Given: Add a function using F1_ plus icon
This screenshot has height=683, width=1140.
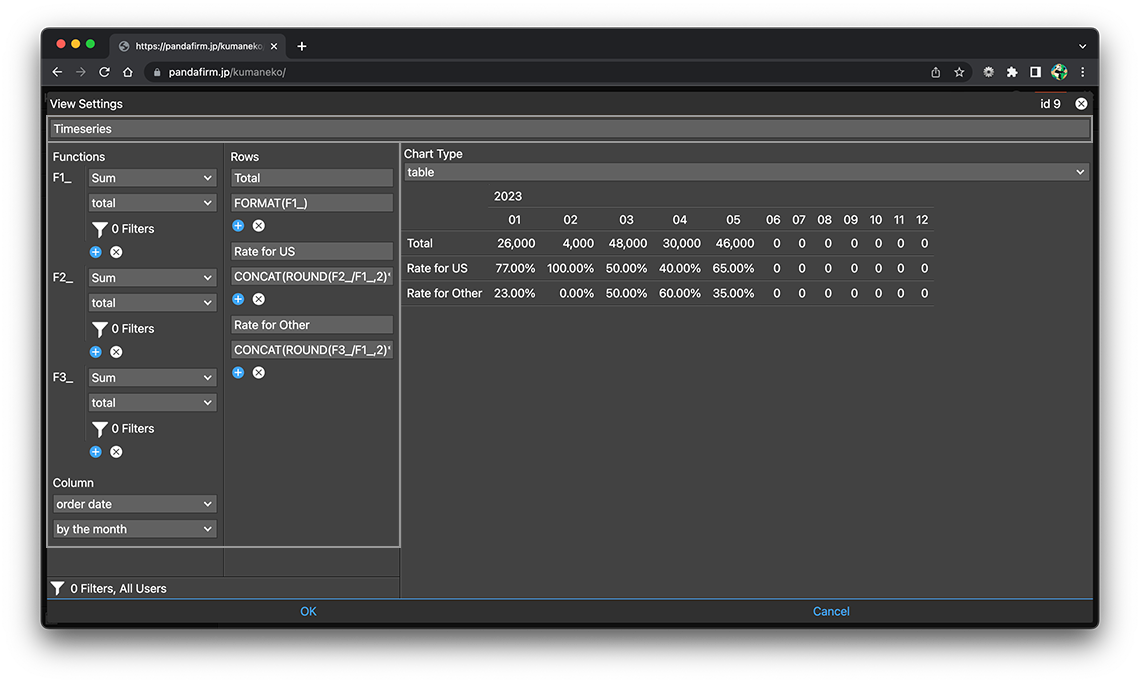Looking at the screenshot, I should click(x=96, y=252).
